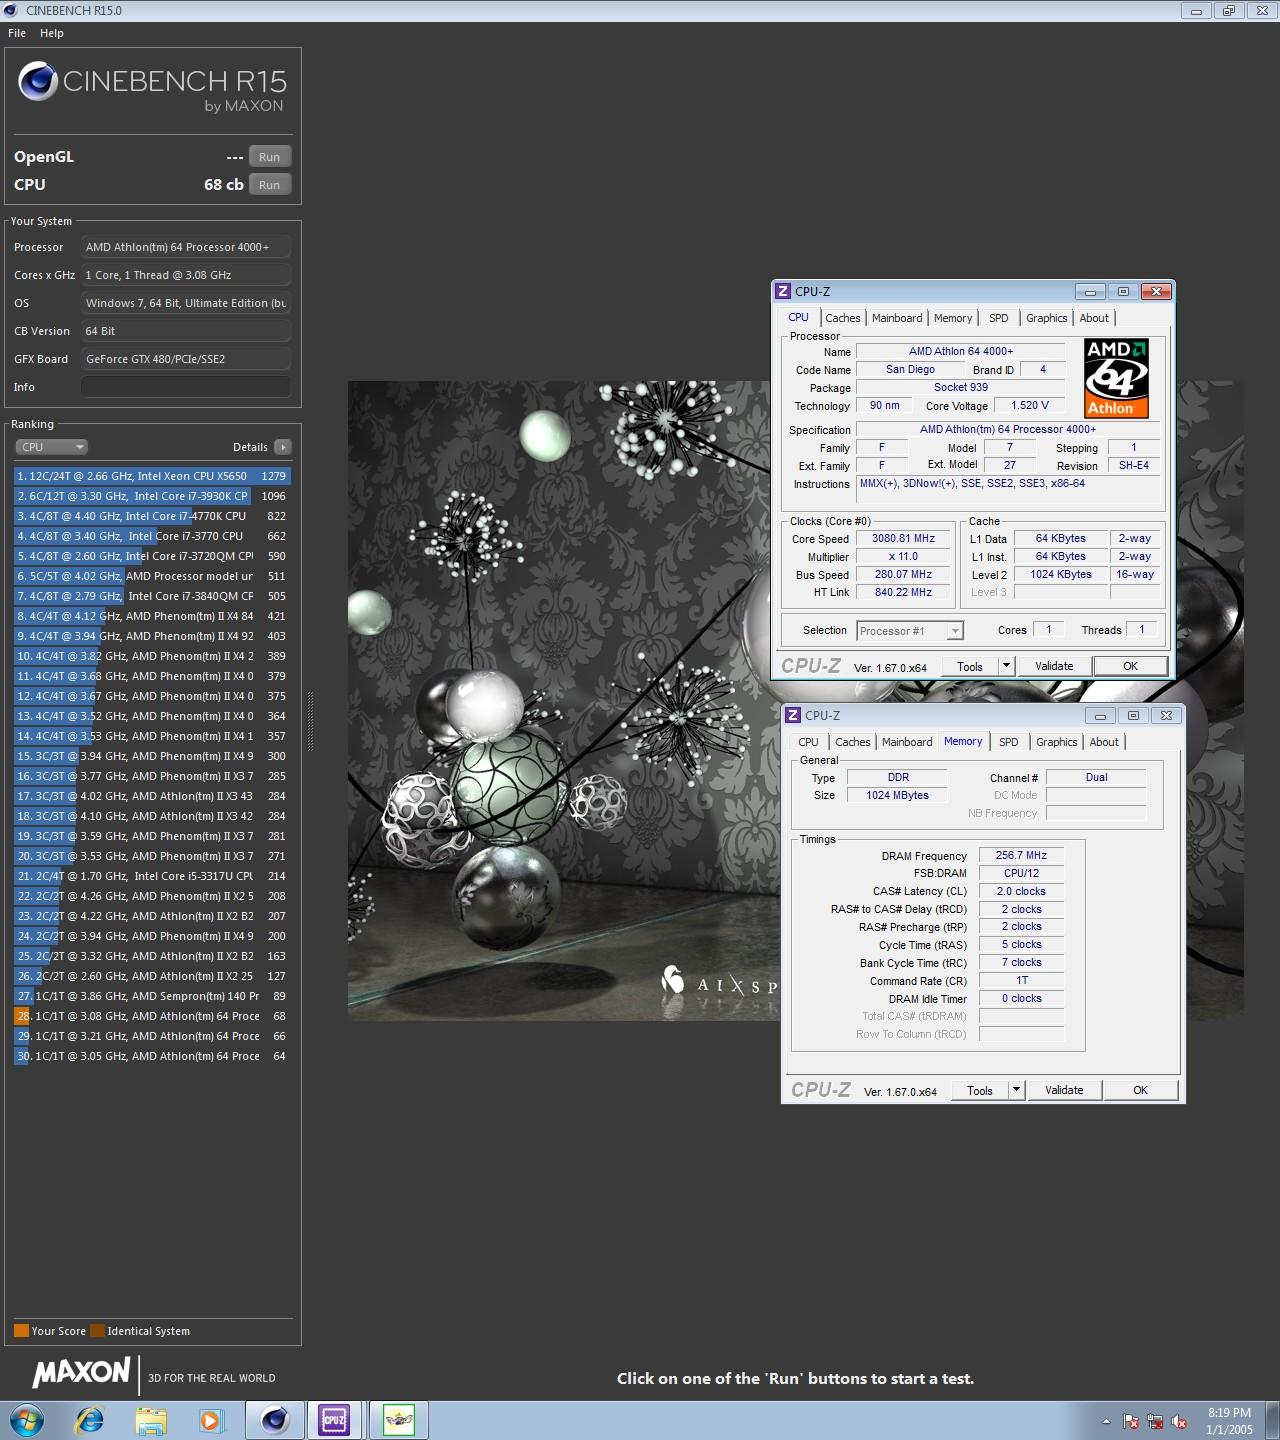Image resolution: width=1280 pixels, height=1440 pixels.
Task: Open the Help menu
Action: [x=52, y=33]
